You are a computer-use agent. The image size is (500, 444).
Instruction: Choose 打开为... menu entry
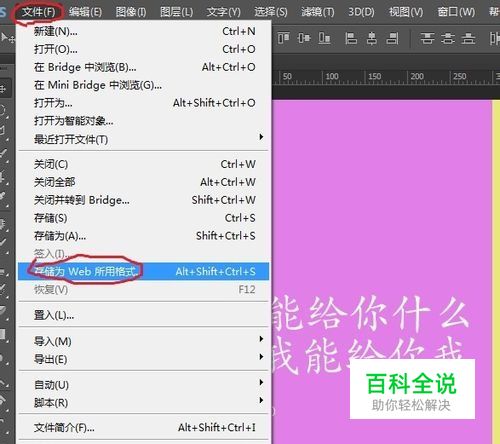coord(144,103)
